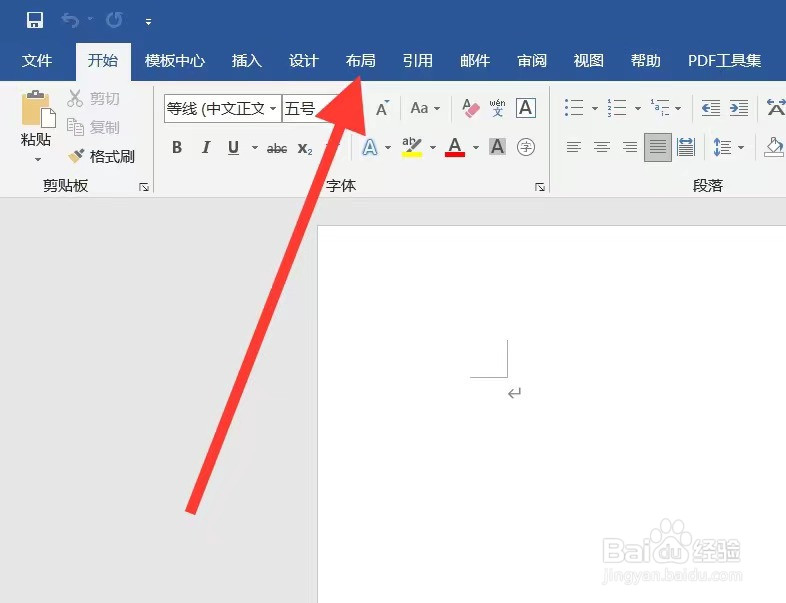
Task: Increase paragraph indent
Action: [x=739, y=108]
